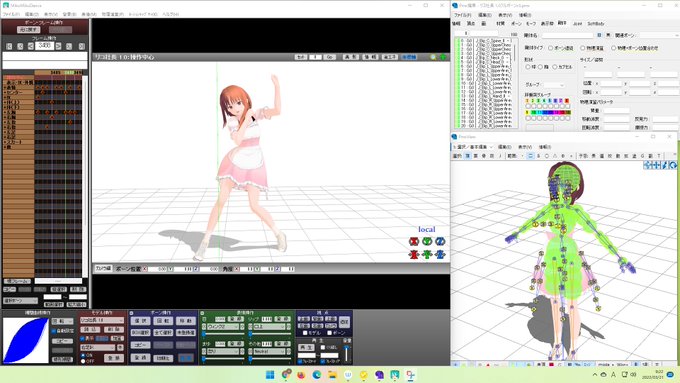Toggle the repeat checkbox in playback panel
The height and width of the screenshot is (383, 680).
[x=323, y=347]
